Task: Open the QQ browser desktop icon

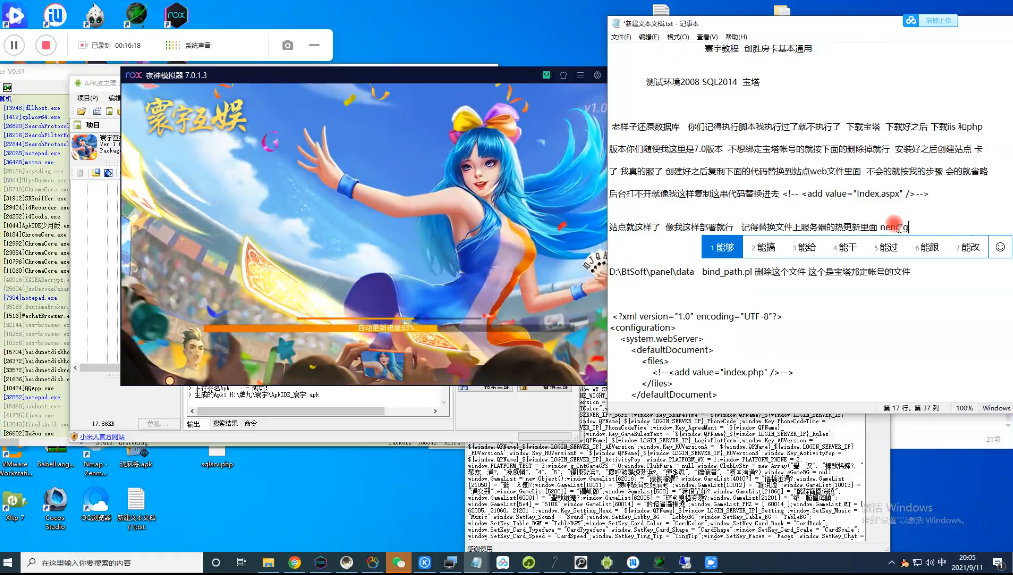Action: 96,504
